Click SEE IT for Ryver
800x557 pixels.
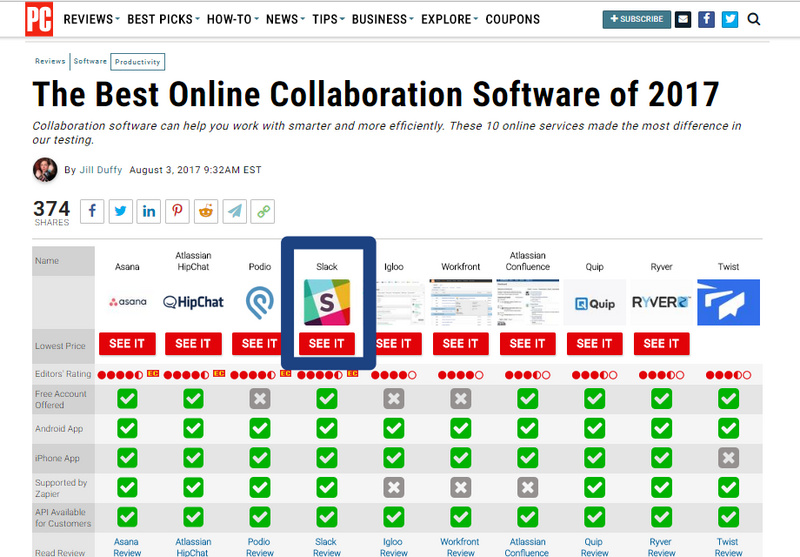pos(661,344)
